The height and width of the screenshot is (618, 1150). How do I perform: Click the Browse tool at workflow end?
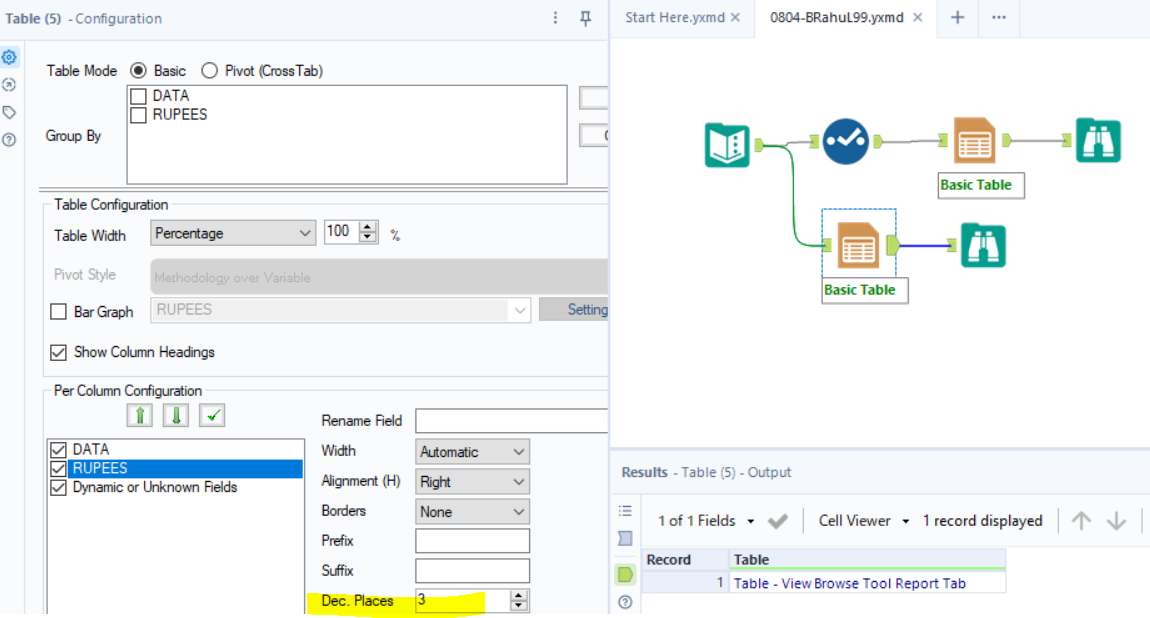pyautogui.click(x=1098, y=142)
